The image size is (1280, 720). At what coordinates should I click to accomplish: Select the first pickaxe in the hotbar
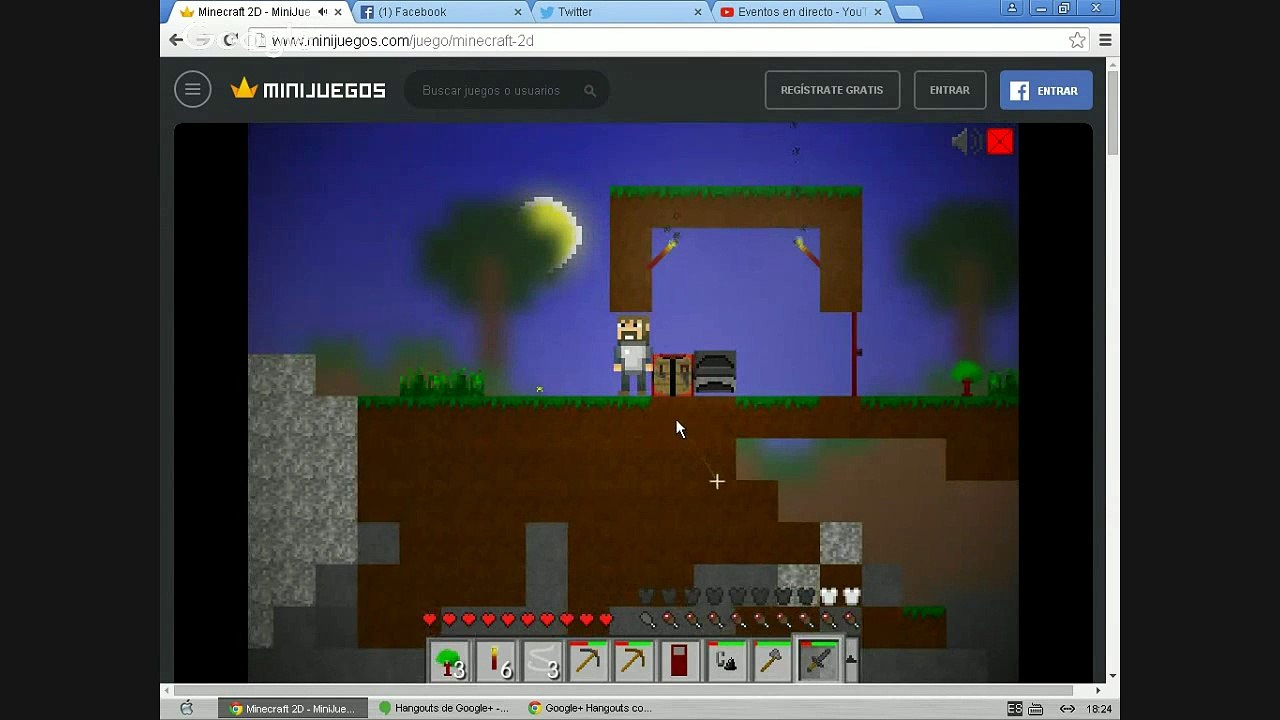point(588,661)
